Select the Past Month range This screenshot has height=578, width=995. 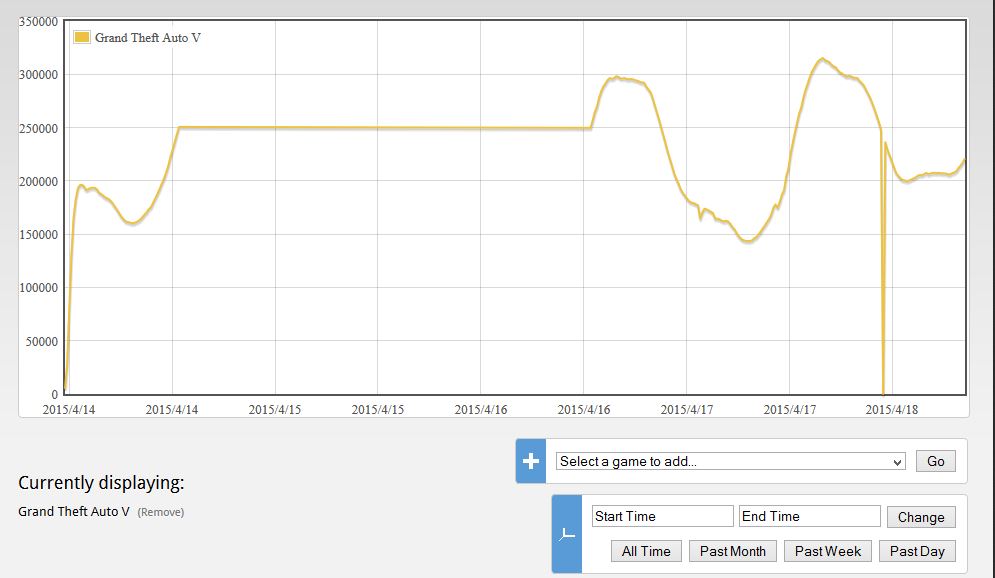[732, 551]
